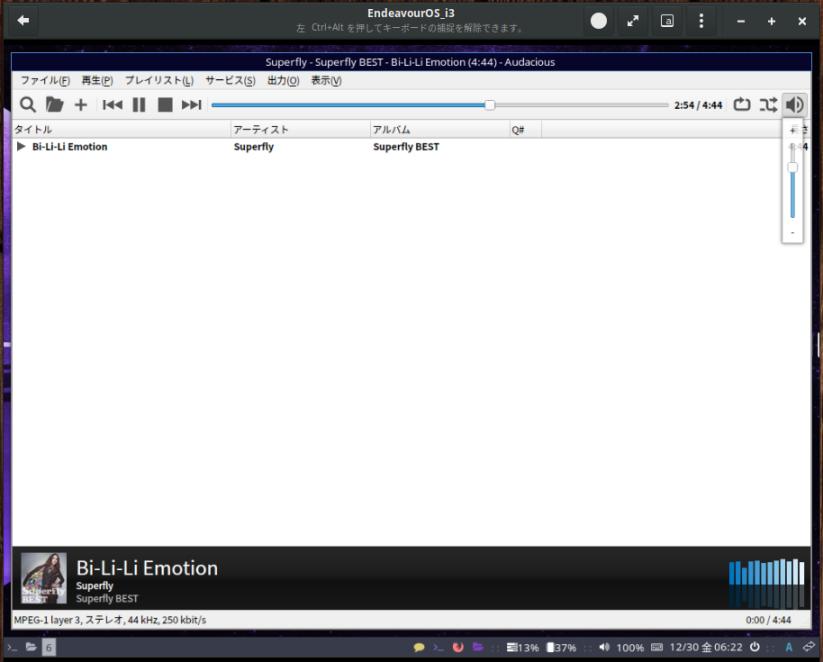Stop playback
Viewport: 823px width, 662px height.
pyautogui.click(x=165, y=105)
